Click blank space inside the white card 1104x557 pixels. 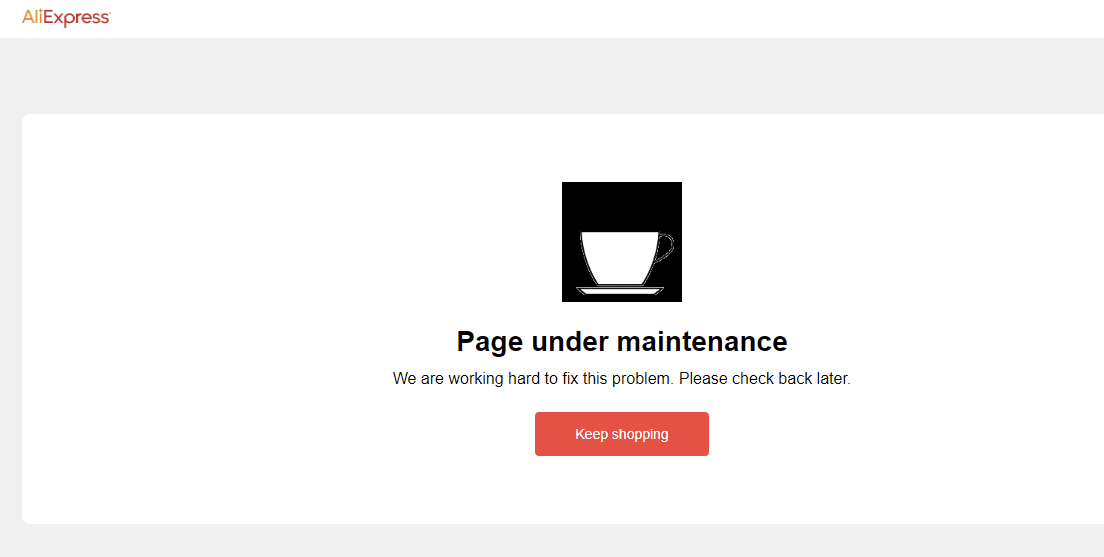[x=211, y=317]
